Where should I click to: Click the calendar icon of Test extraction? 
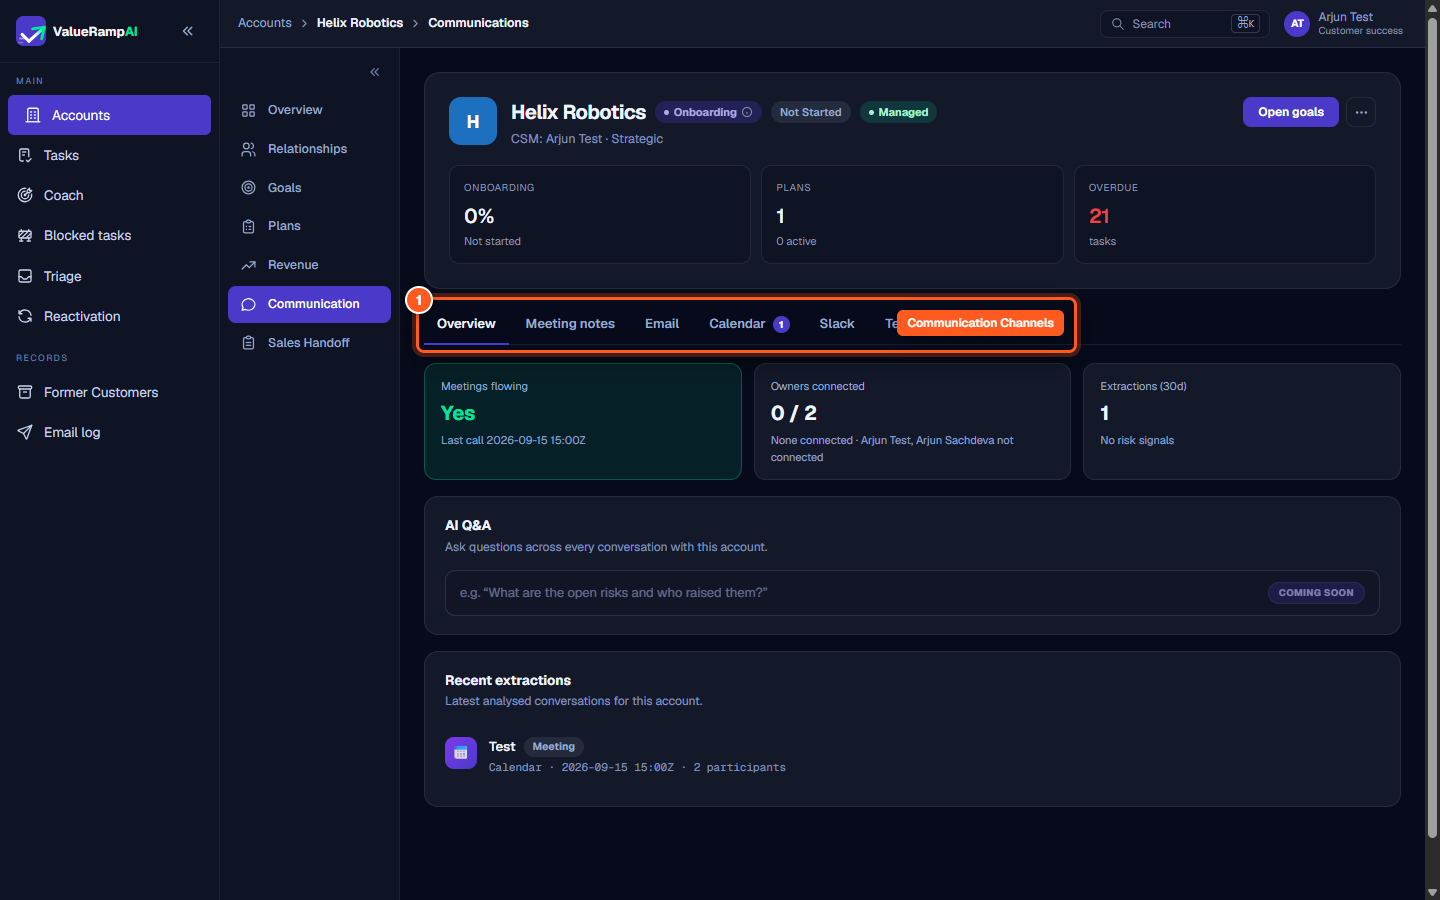(x=461, y=753)
